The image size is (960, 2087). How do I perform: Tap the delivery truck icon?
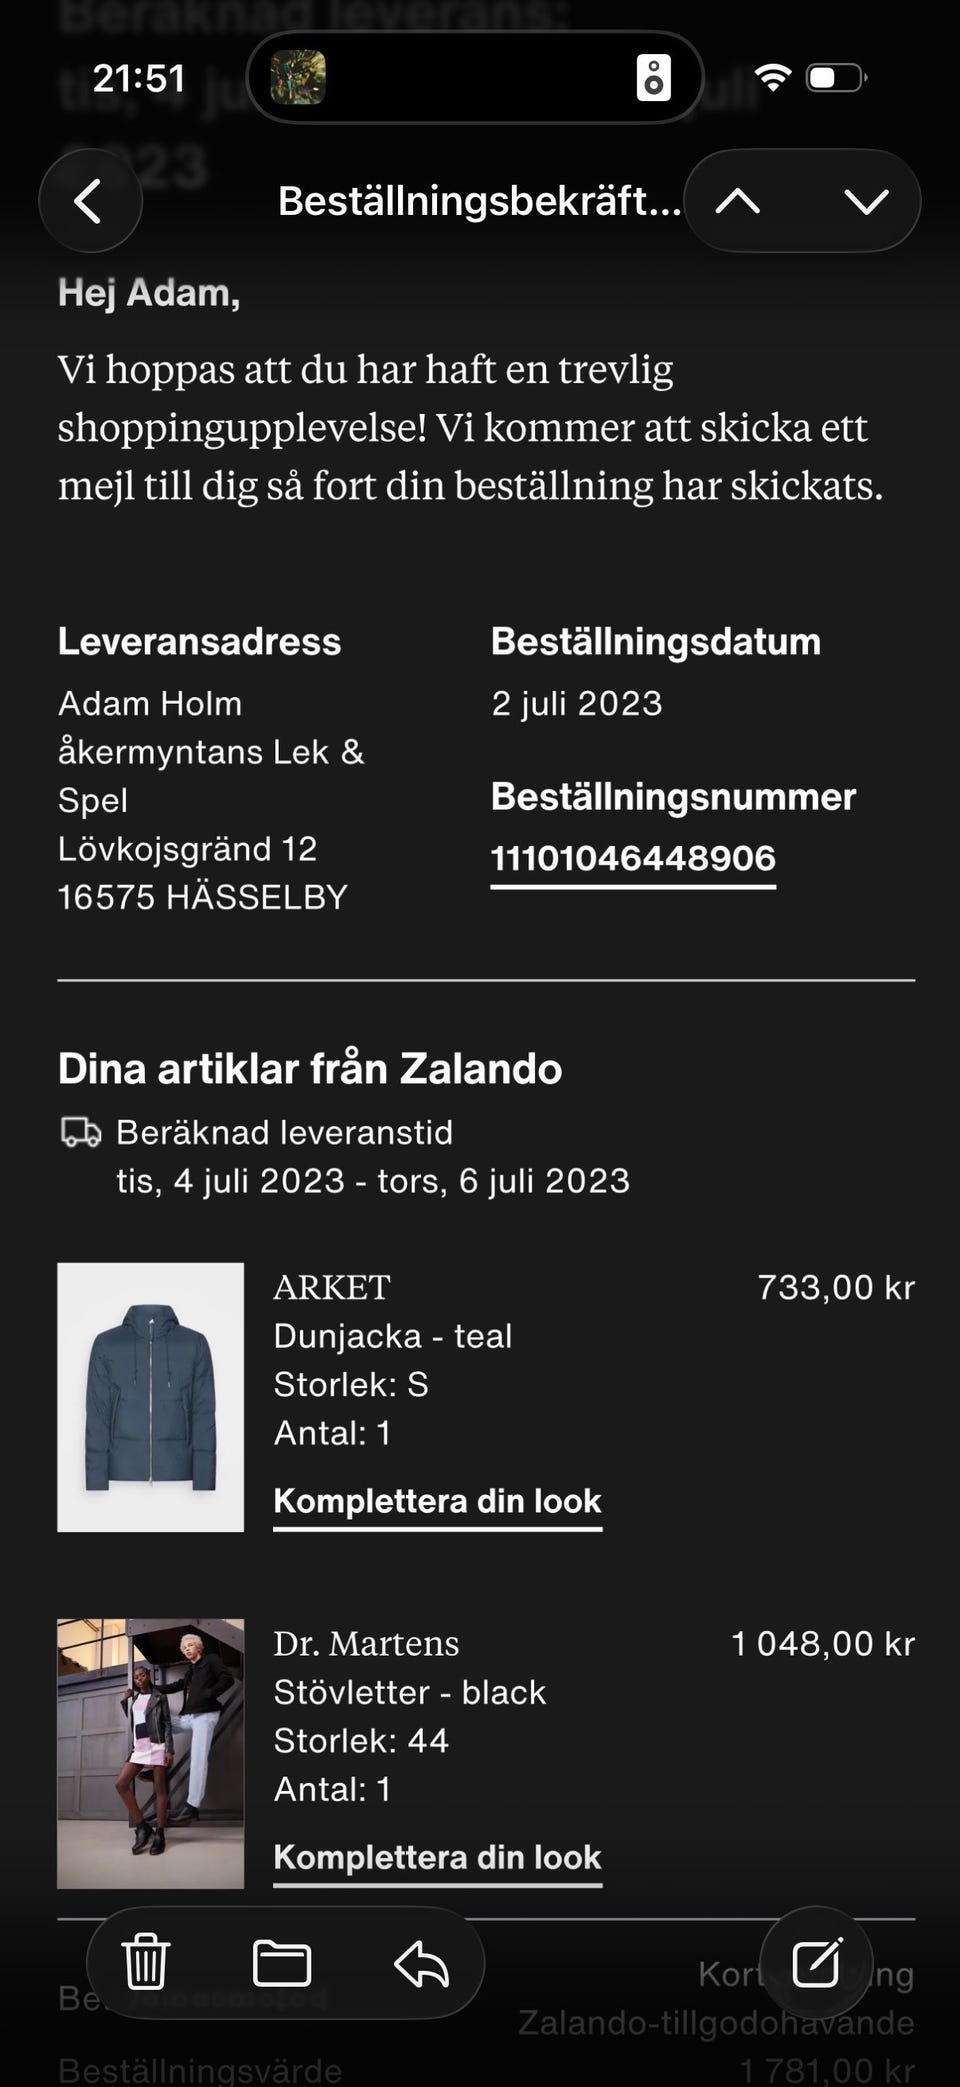(81, 1132)
